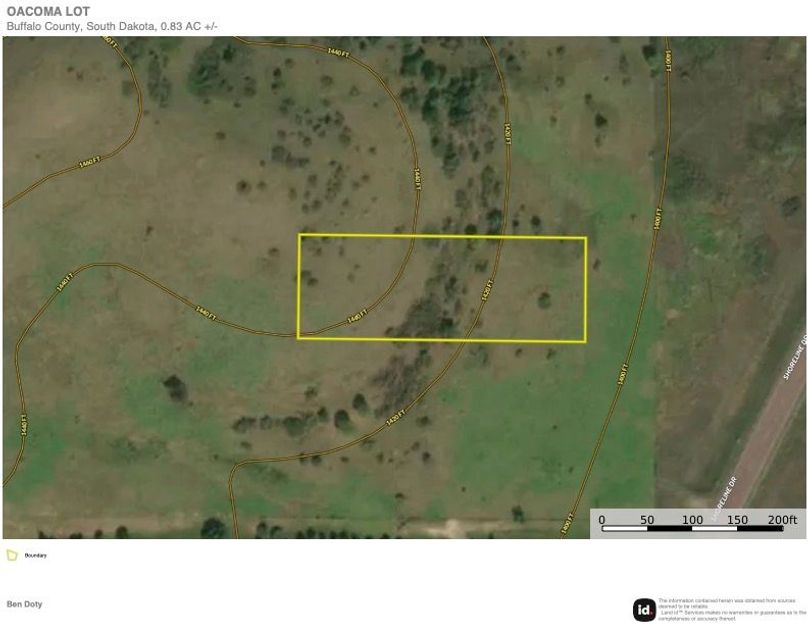Click the top-left corner of yellow boundary

[300, 236]
